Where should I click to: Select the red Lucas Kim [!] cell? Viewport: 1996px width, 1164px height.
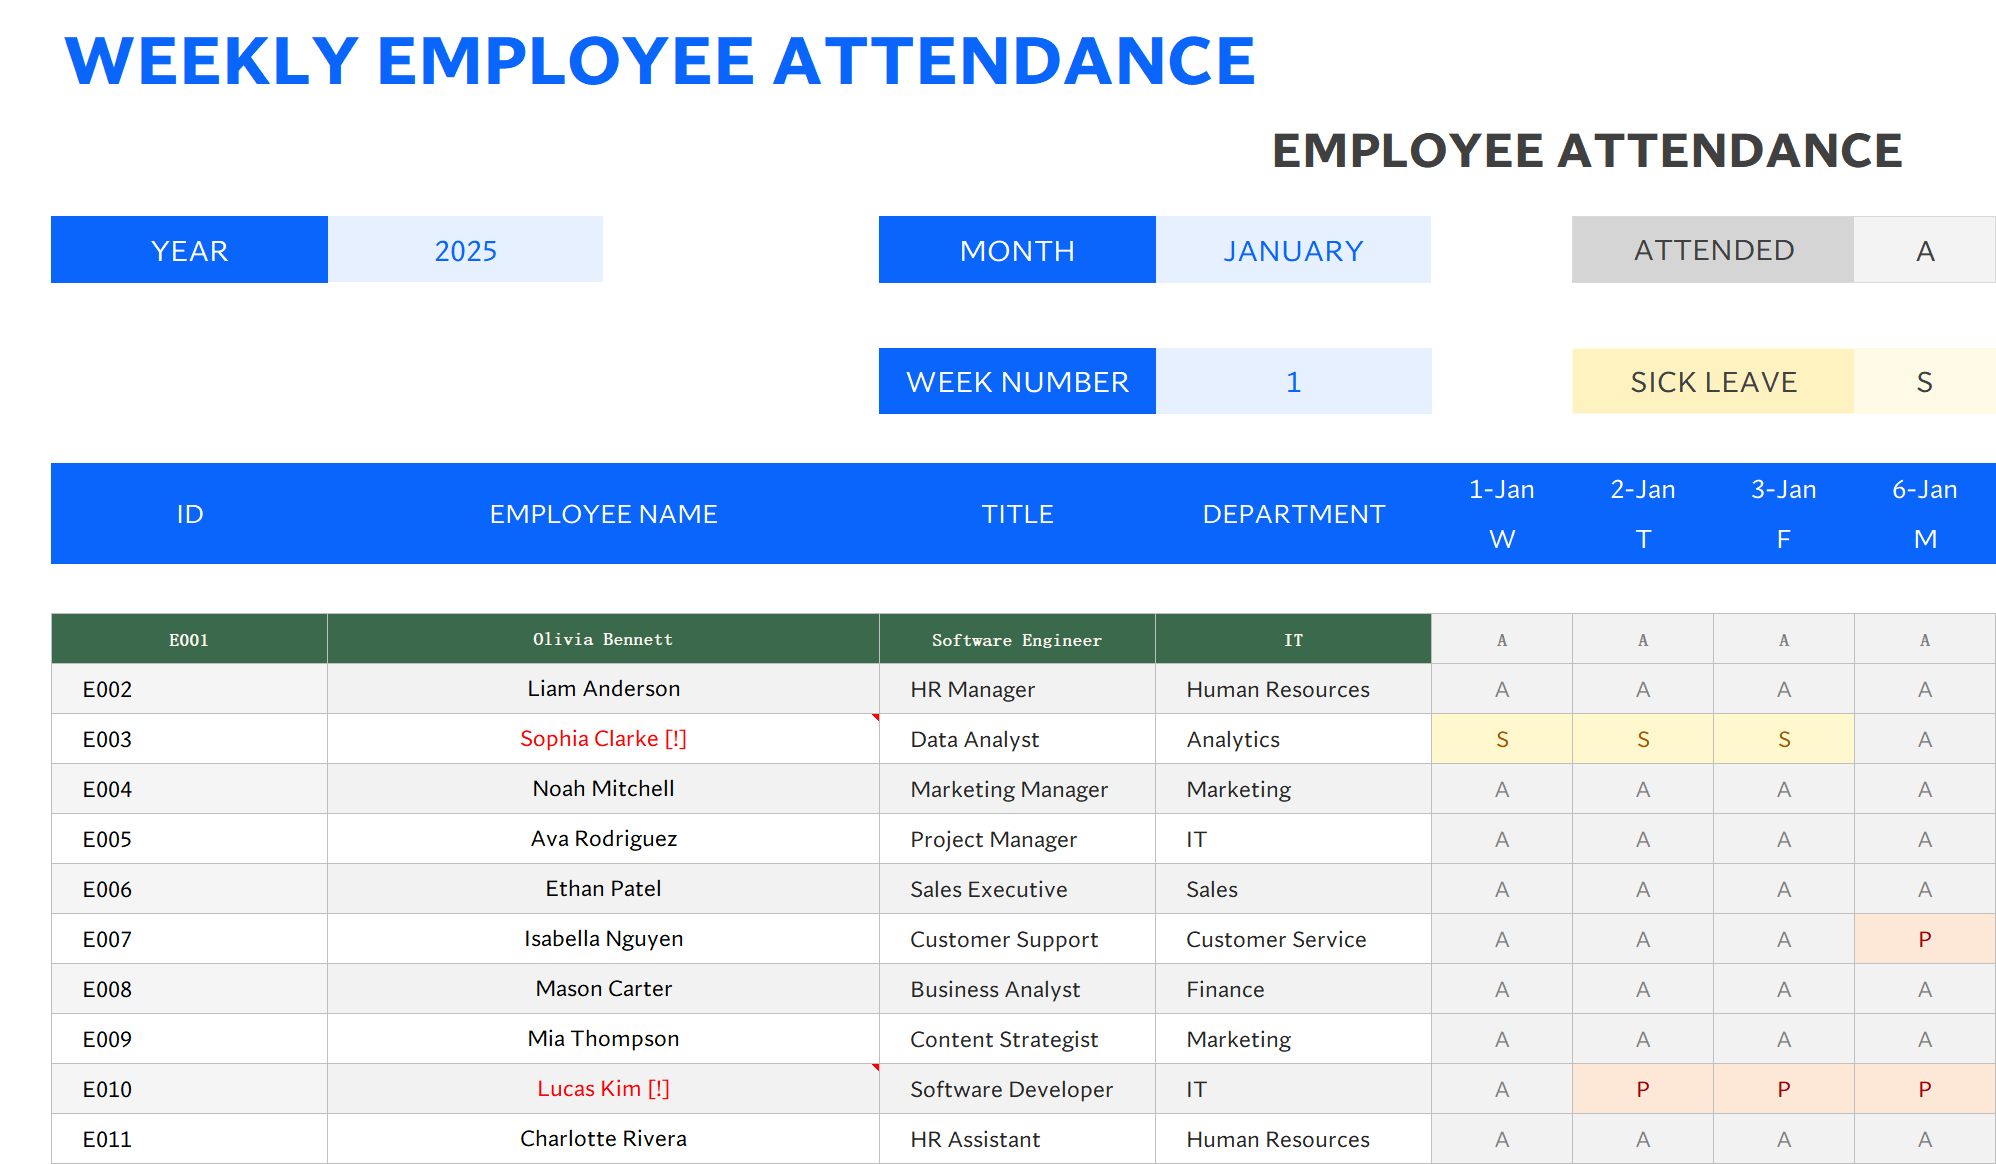point(603,1089)
